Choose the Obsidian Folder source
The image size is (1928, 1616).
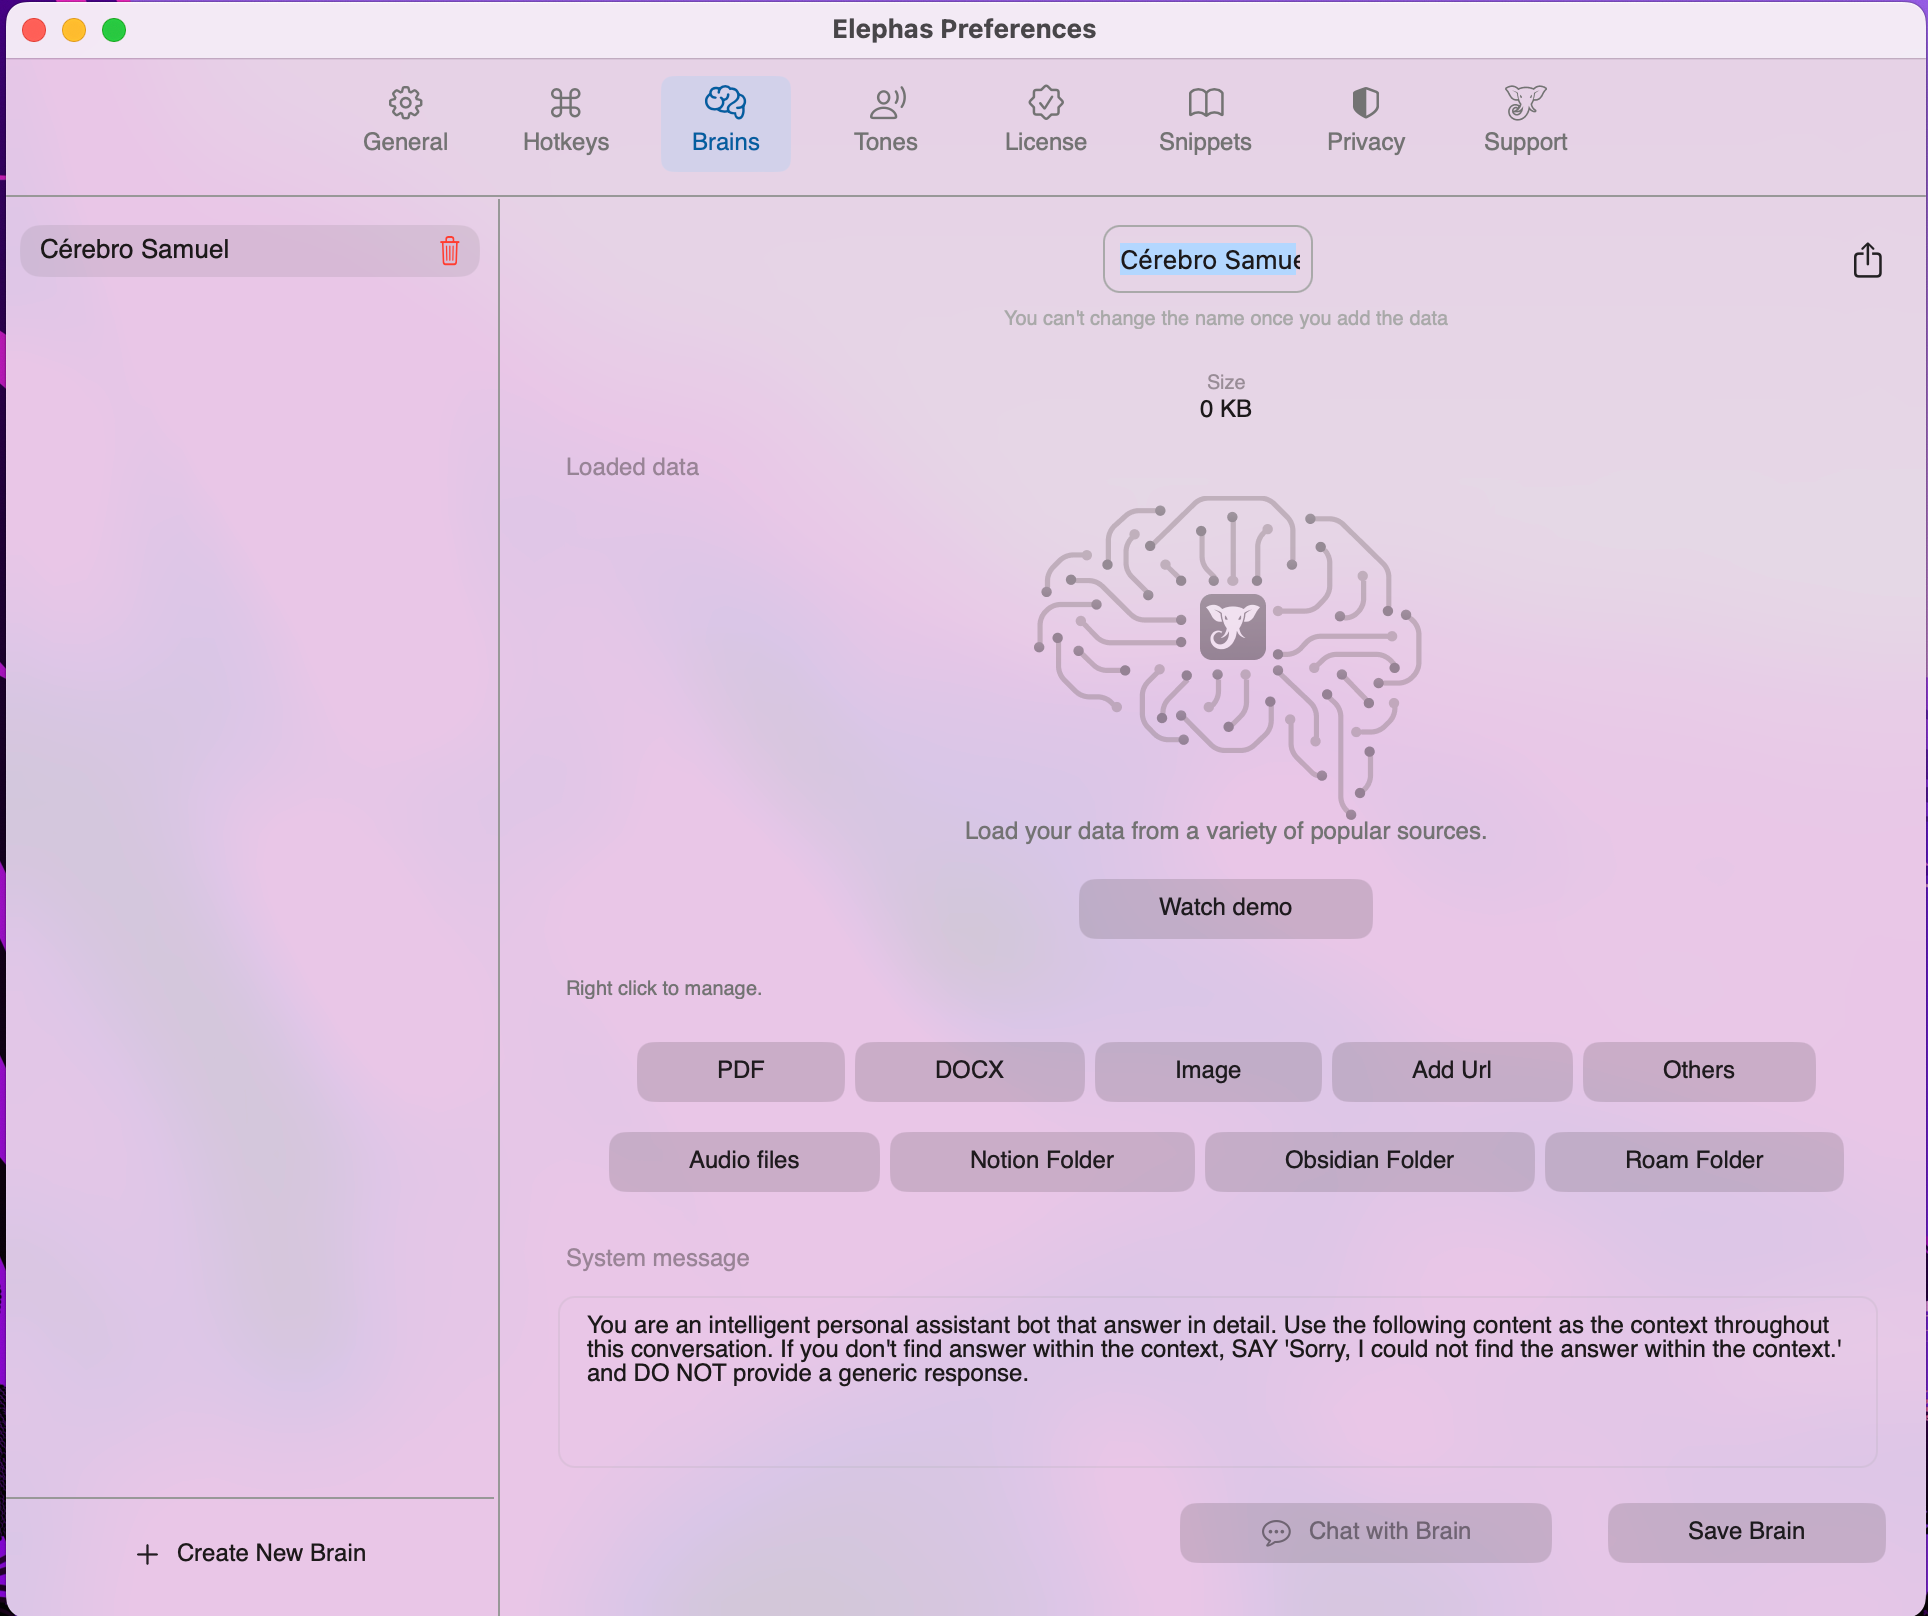click(1369, 1161)
